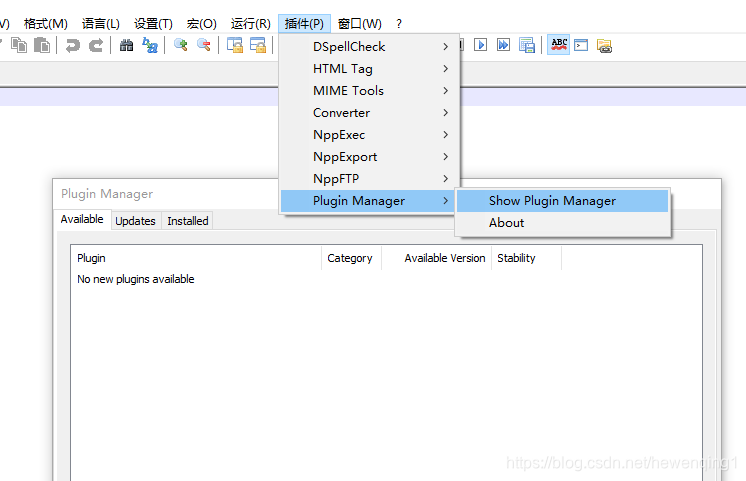746x481 pixels.
Task: Toggle synchronized horizontal scrolling icon
Action: (258, 45)
